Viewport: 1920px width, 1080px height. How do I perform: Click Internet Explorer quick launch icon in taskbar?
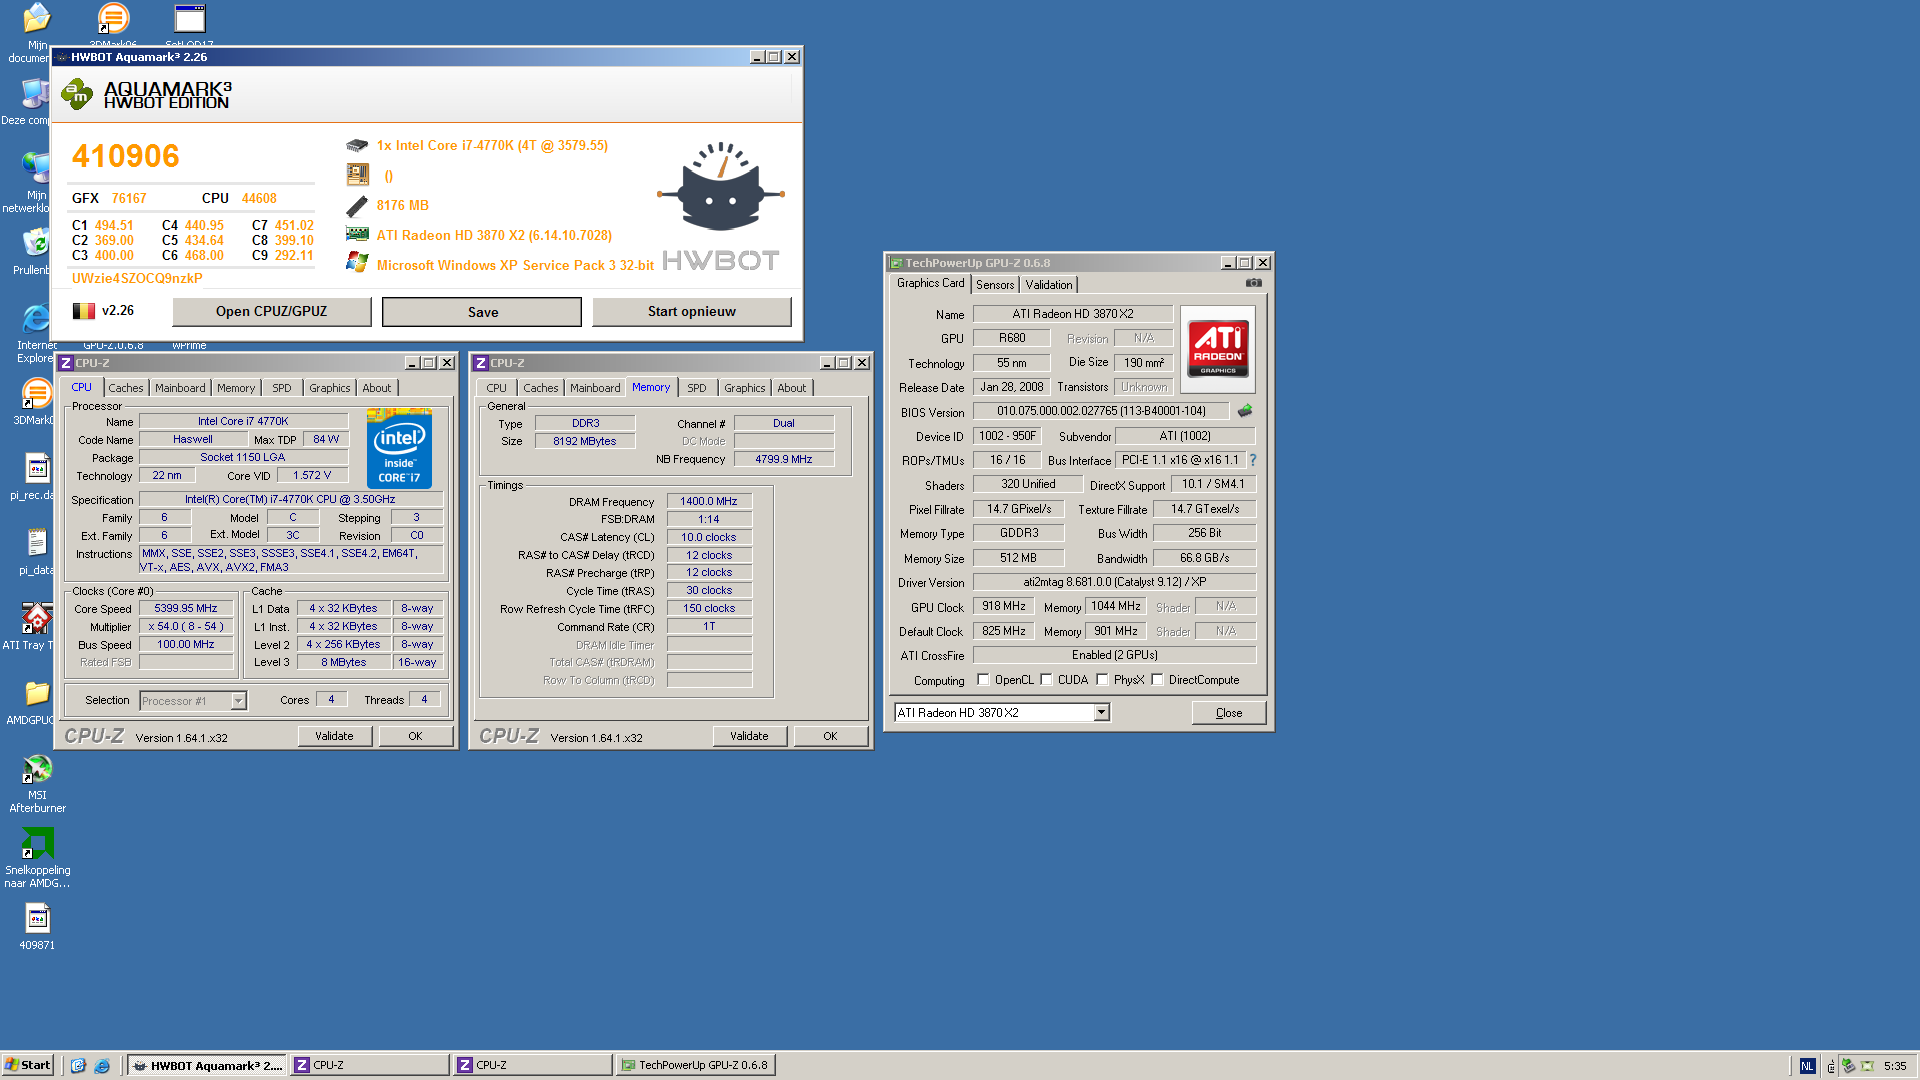(x=101, y=1065)
